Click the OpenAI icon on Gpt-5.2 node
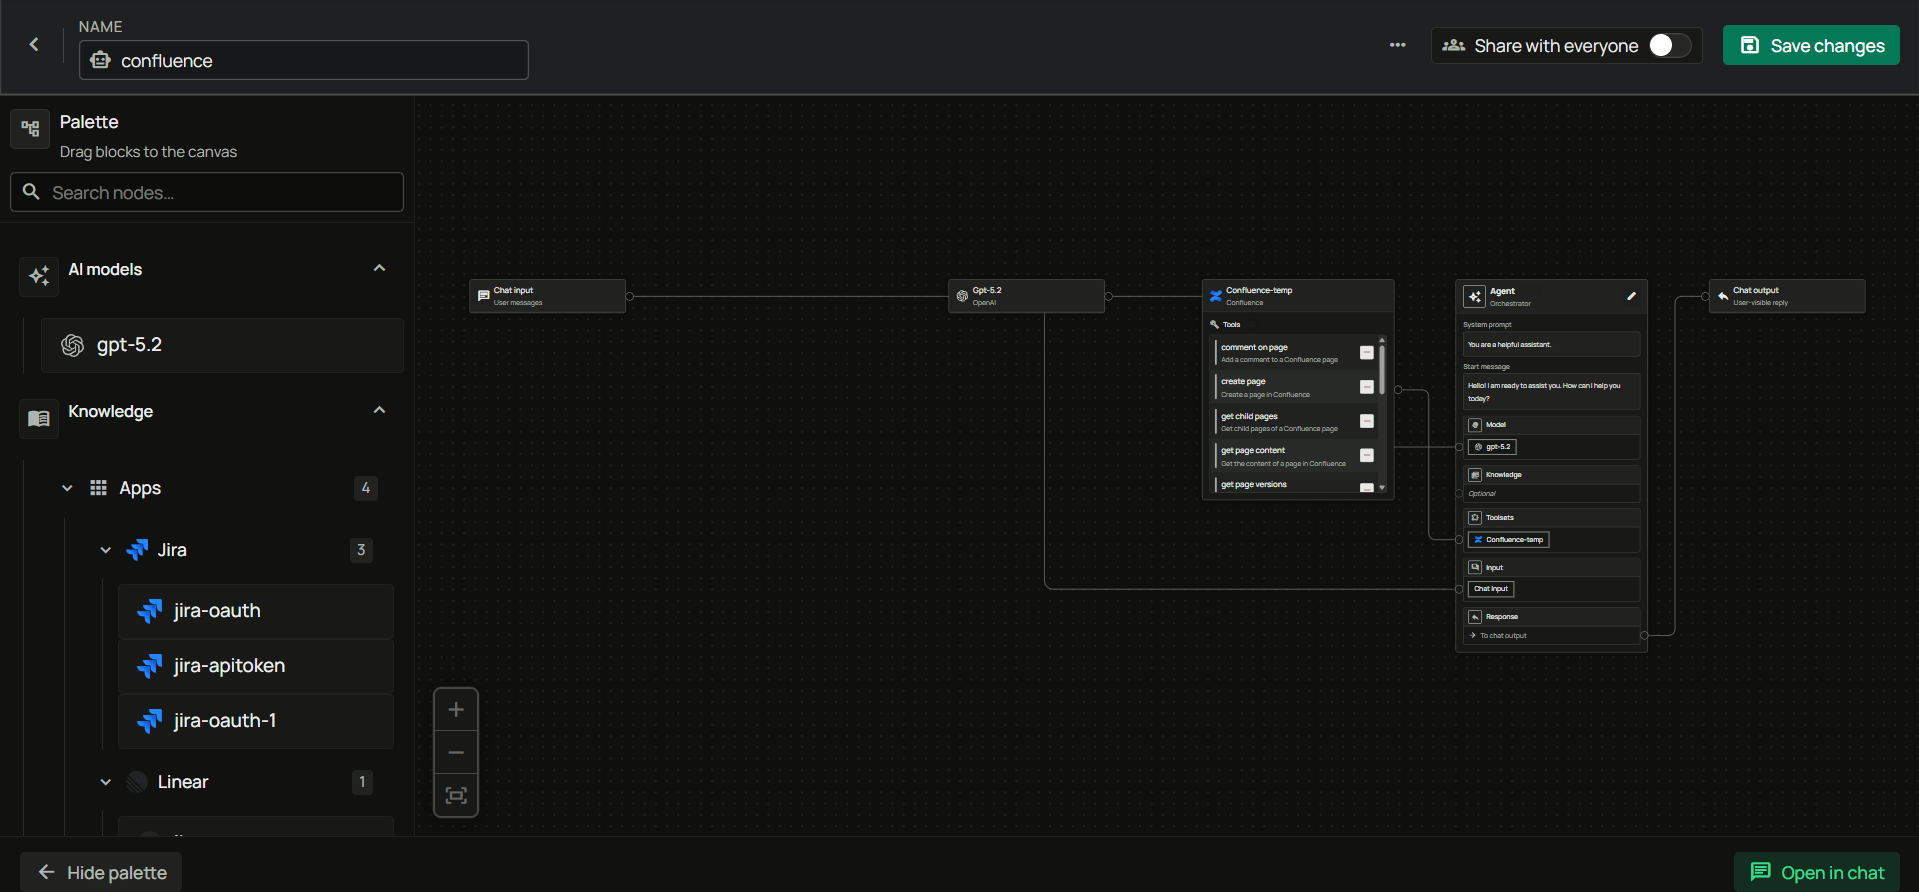Screen dimensions: 1919x892 pos(962,296)
